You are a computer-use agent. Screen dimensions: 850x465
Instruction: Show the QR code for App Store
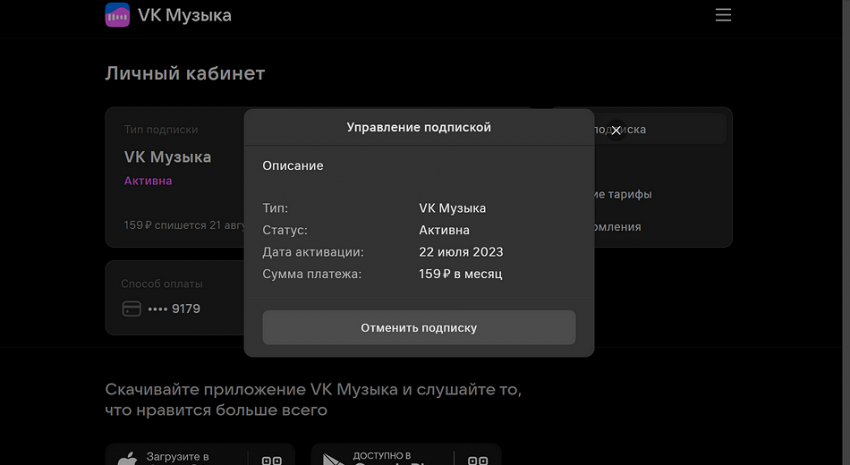pos(271,459)
